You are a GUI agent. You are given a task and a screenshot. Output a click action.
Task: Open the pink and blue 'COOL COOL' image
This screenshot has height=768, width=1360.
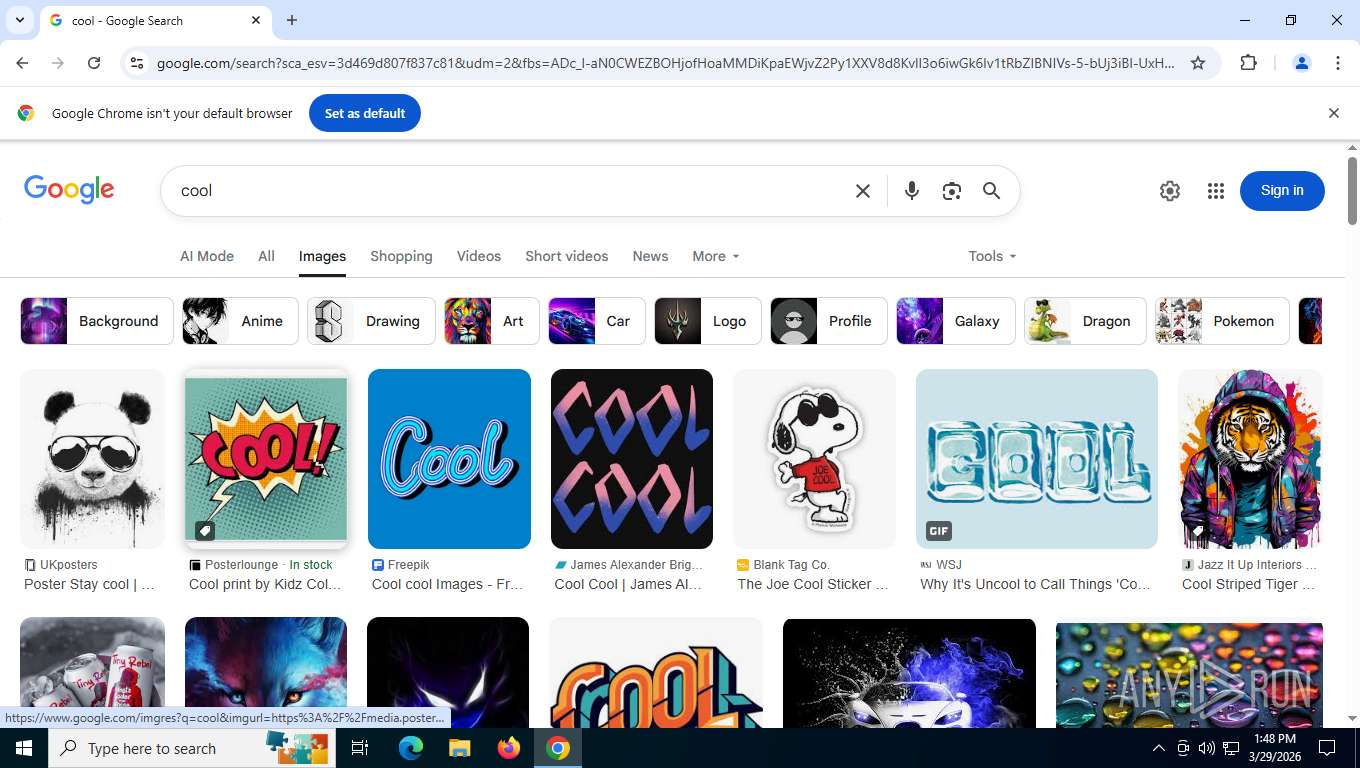pyautogui.click(x=632, y=459)
